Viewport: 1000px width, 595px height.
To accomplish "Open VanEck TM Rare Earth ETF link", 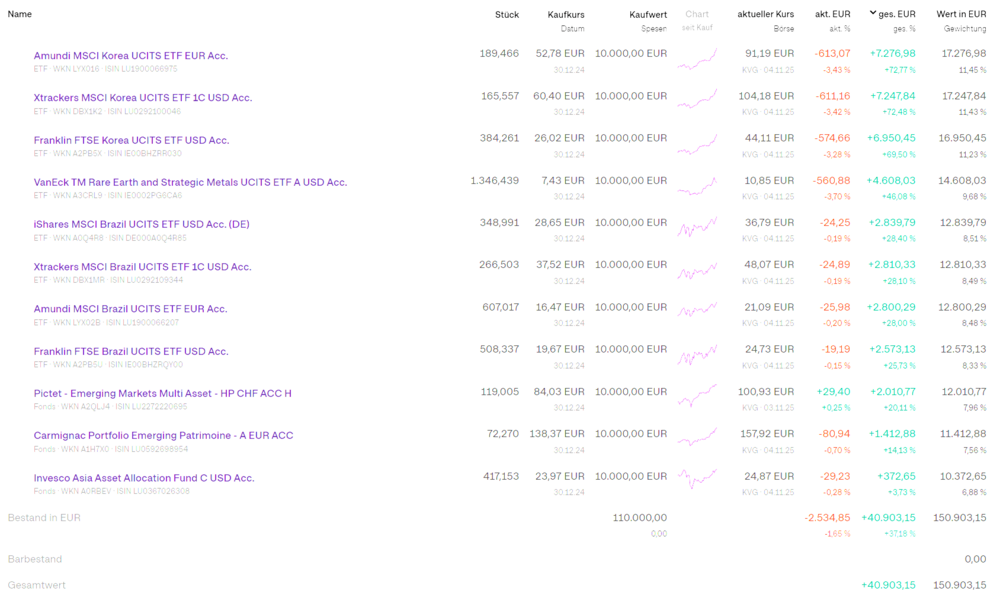I will (190, 182).
